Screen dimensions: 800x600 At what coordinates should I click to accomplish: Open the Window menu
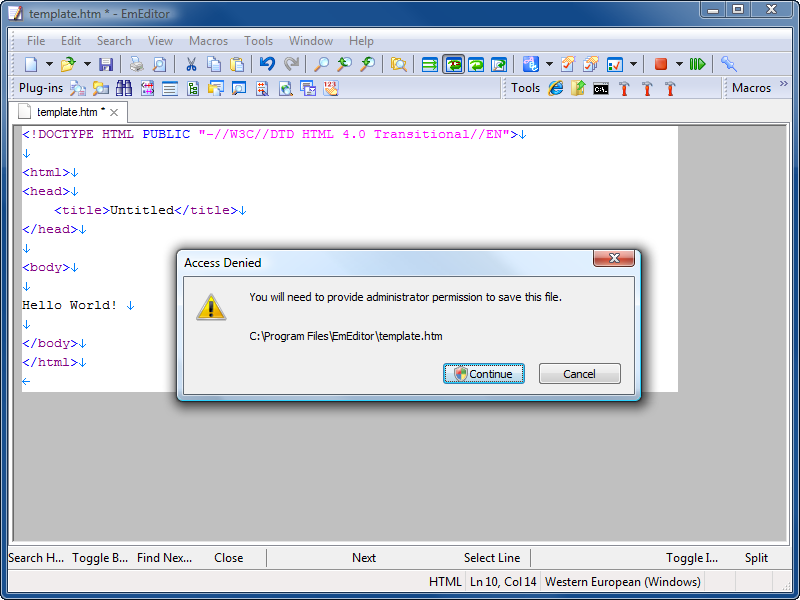[x=311, y=41]
